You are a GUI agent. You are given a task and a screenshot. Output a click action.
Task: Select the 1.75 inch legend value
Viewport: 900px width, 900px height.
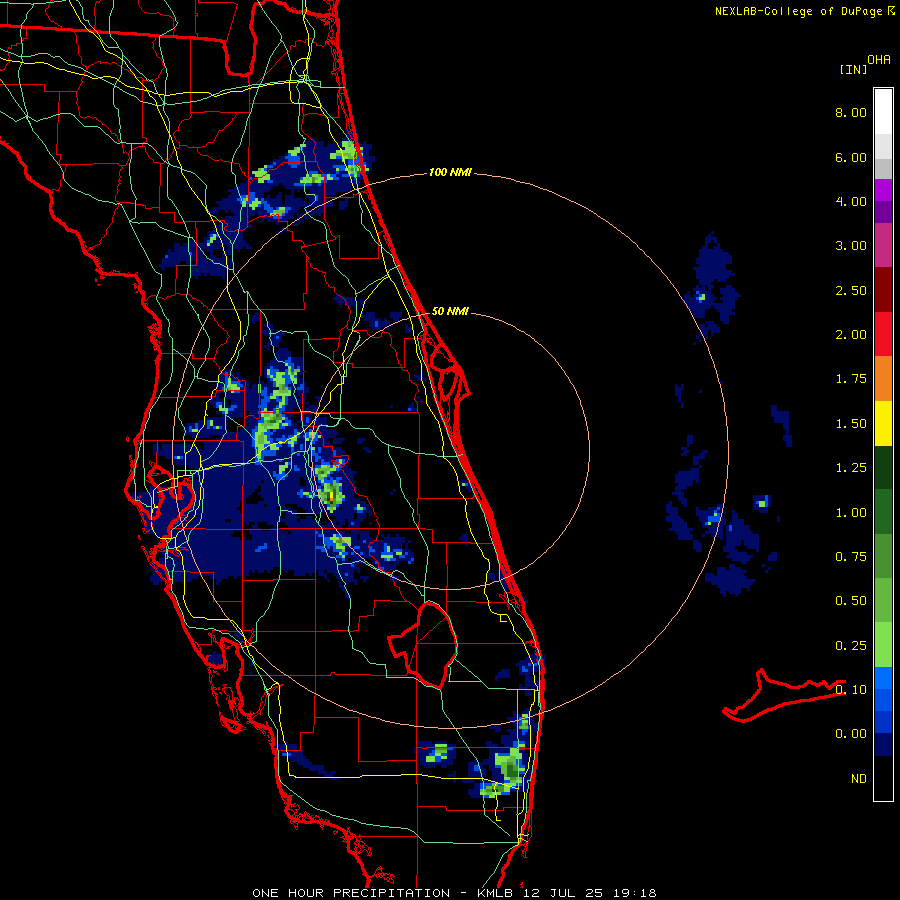pyautogui.click(x=851, y=379)
